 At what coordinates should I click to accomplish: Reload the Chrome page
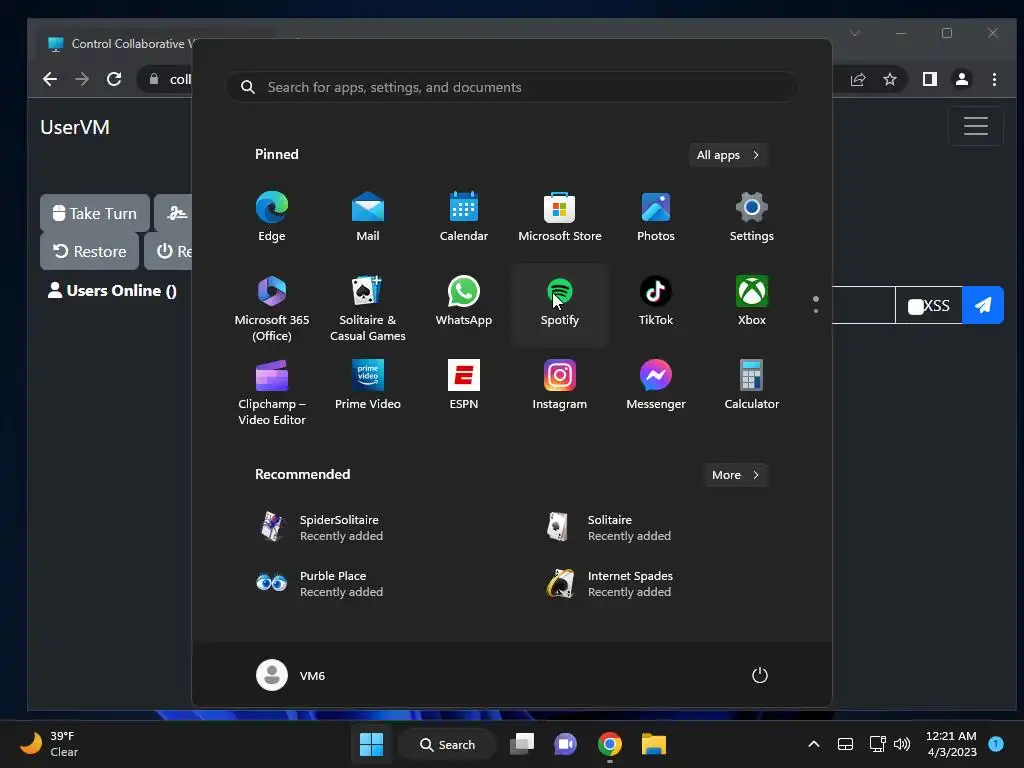click(x=114, y=79)
